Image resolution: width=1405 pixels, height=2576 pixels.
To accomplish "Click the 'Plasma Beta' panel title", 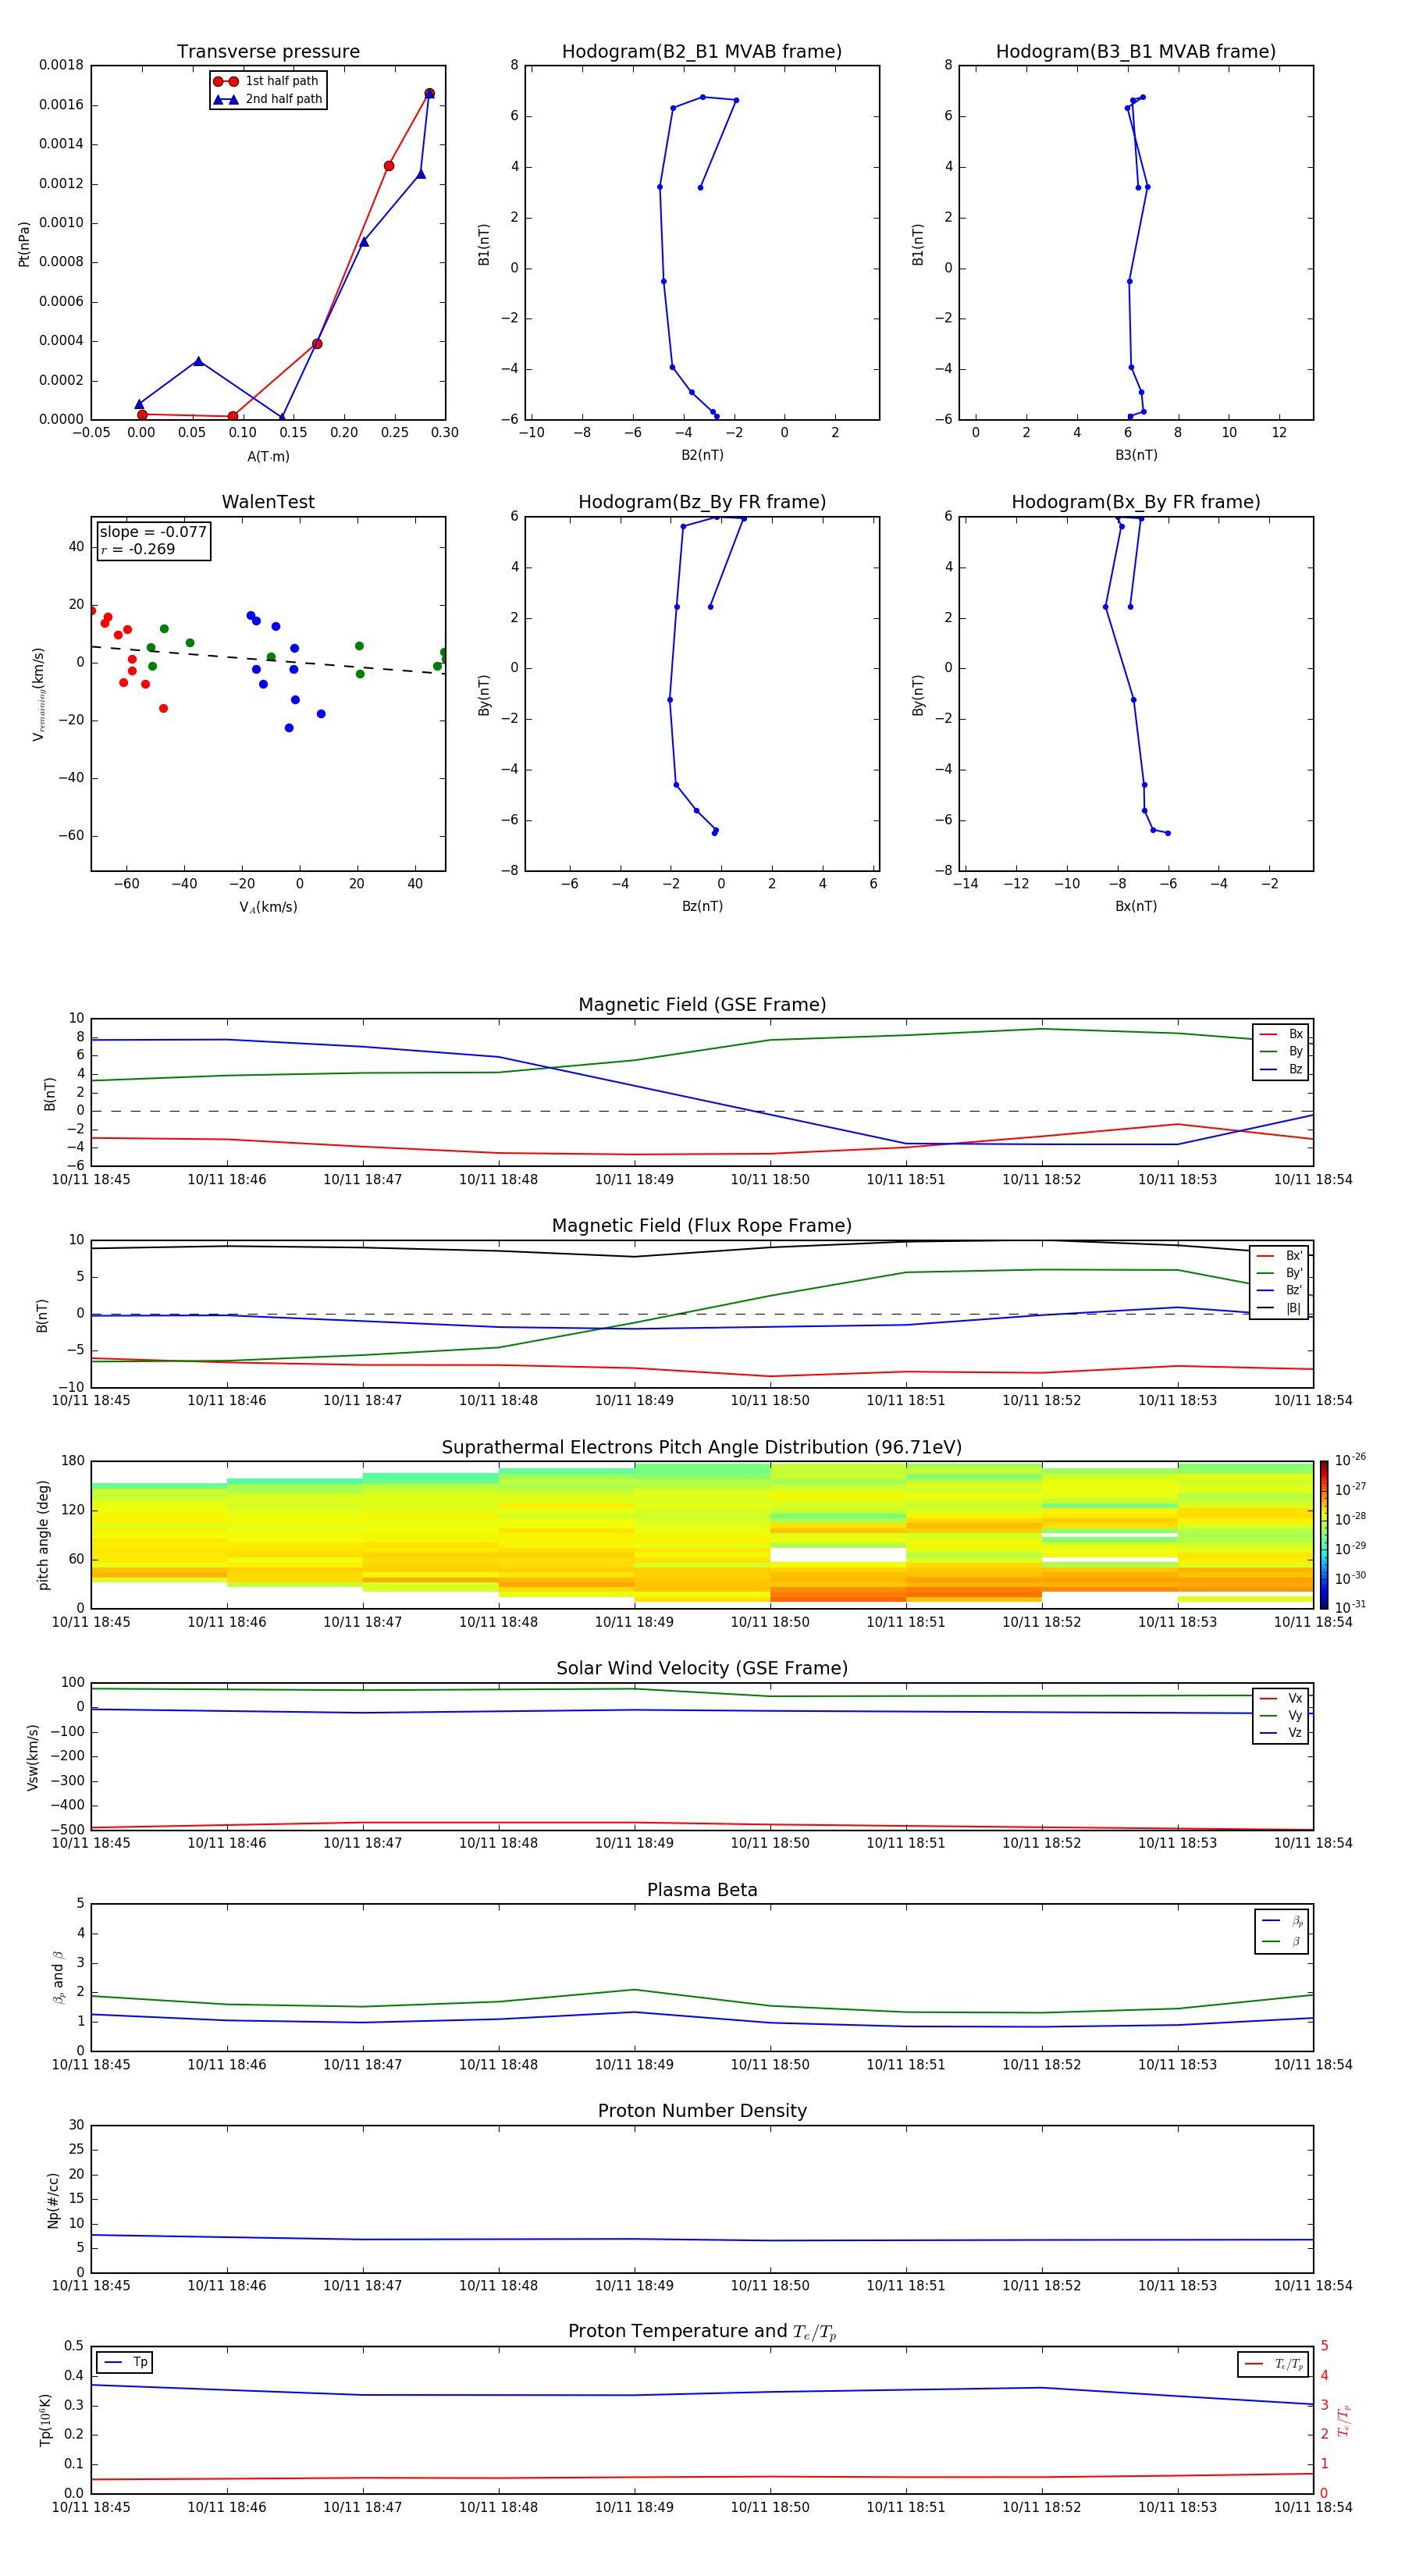I will 702,1891.
